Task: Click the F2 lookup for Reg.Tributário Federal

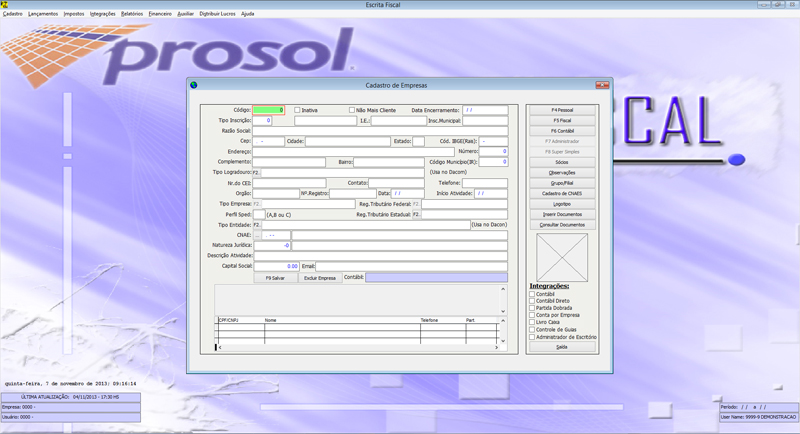Action: click(x=416, y=204)
